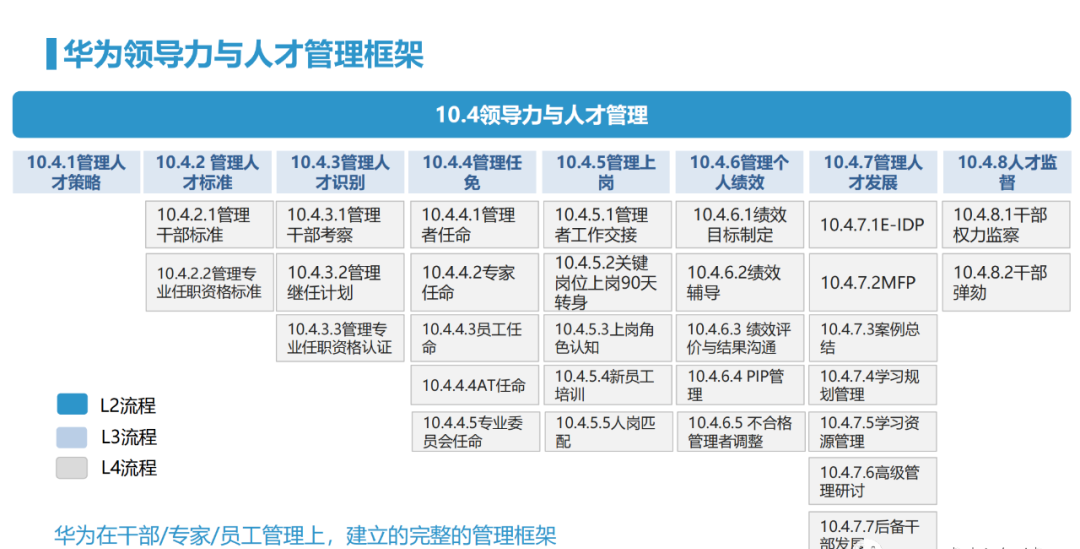
Task: Select the 10.4.7.7后备干部 box
Action: point(873,530)
